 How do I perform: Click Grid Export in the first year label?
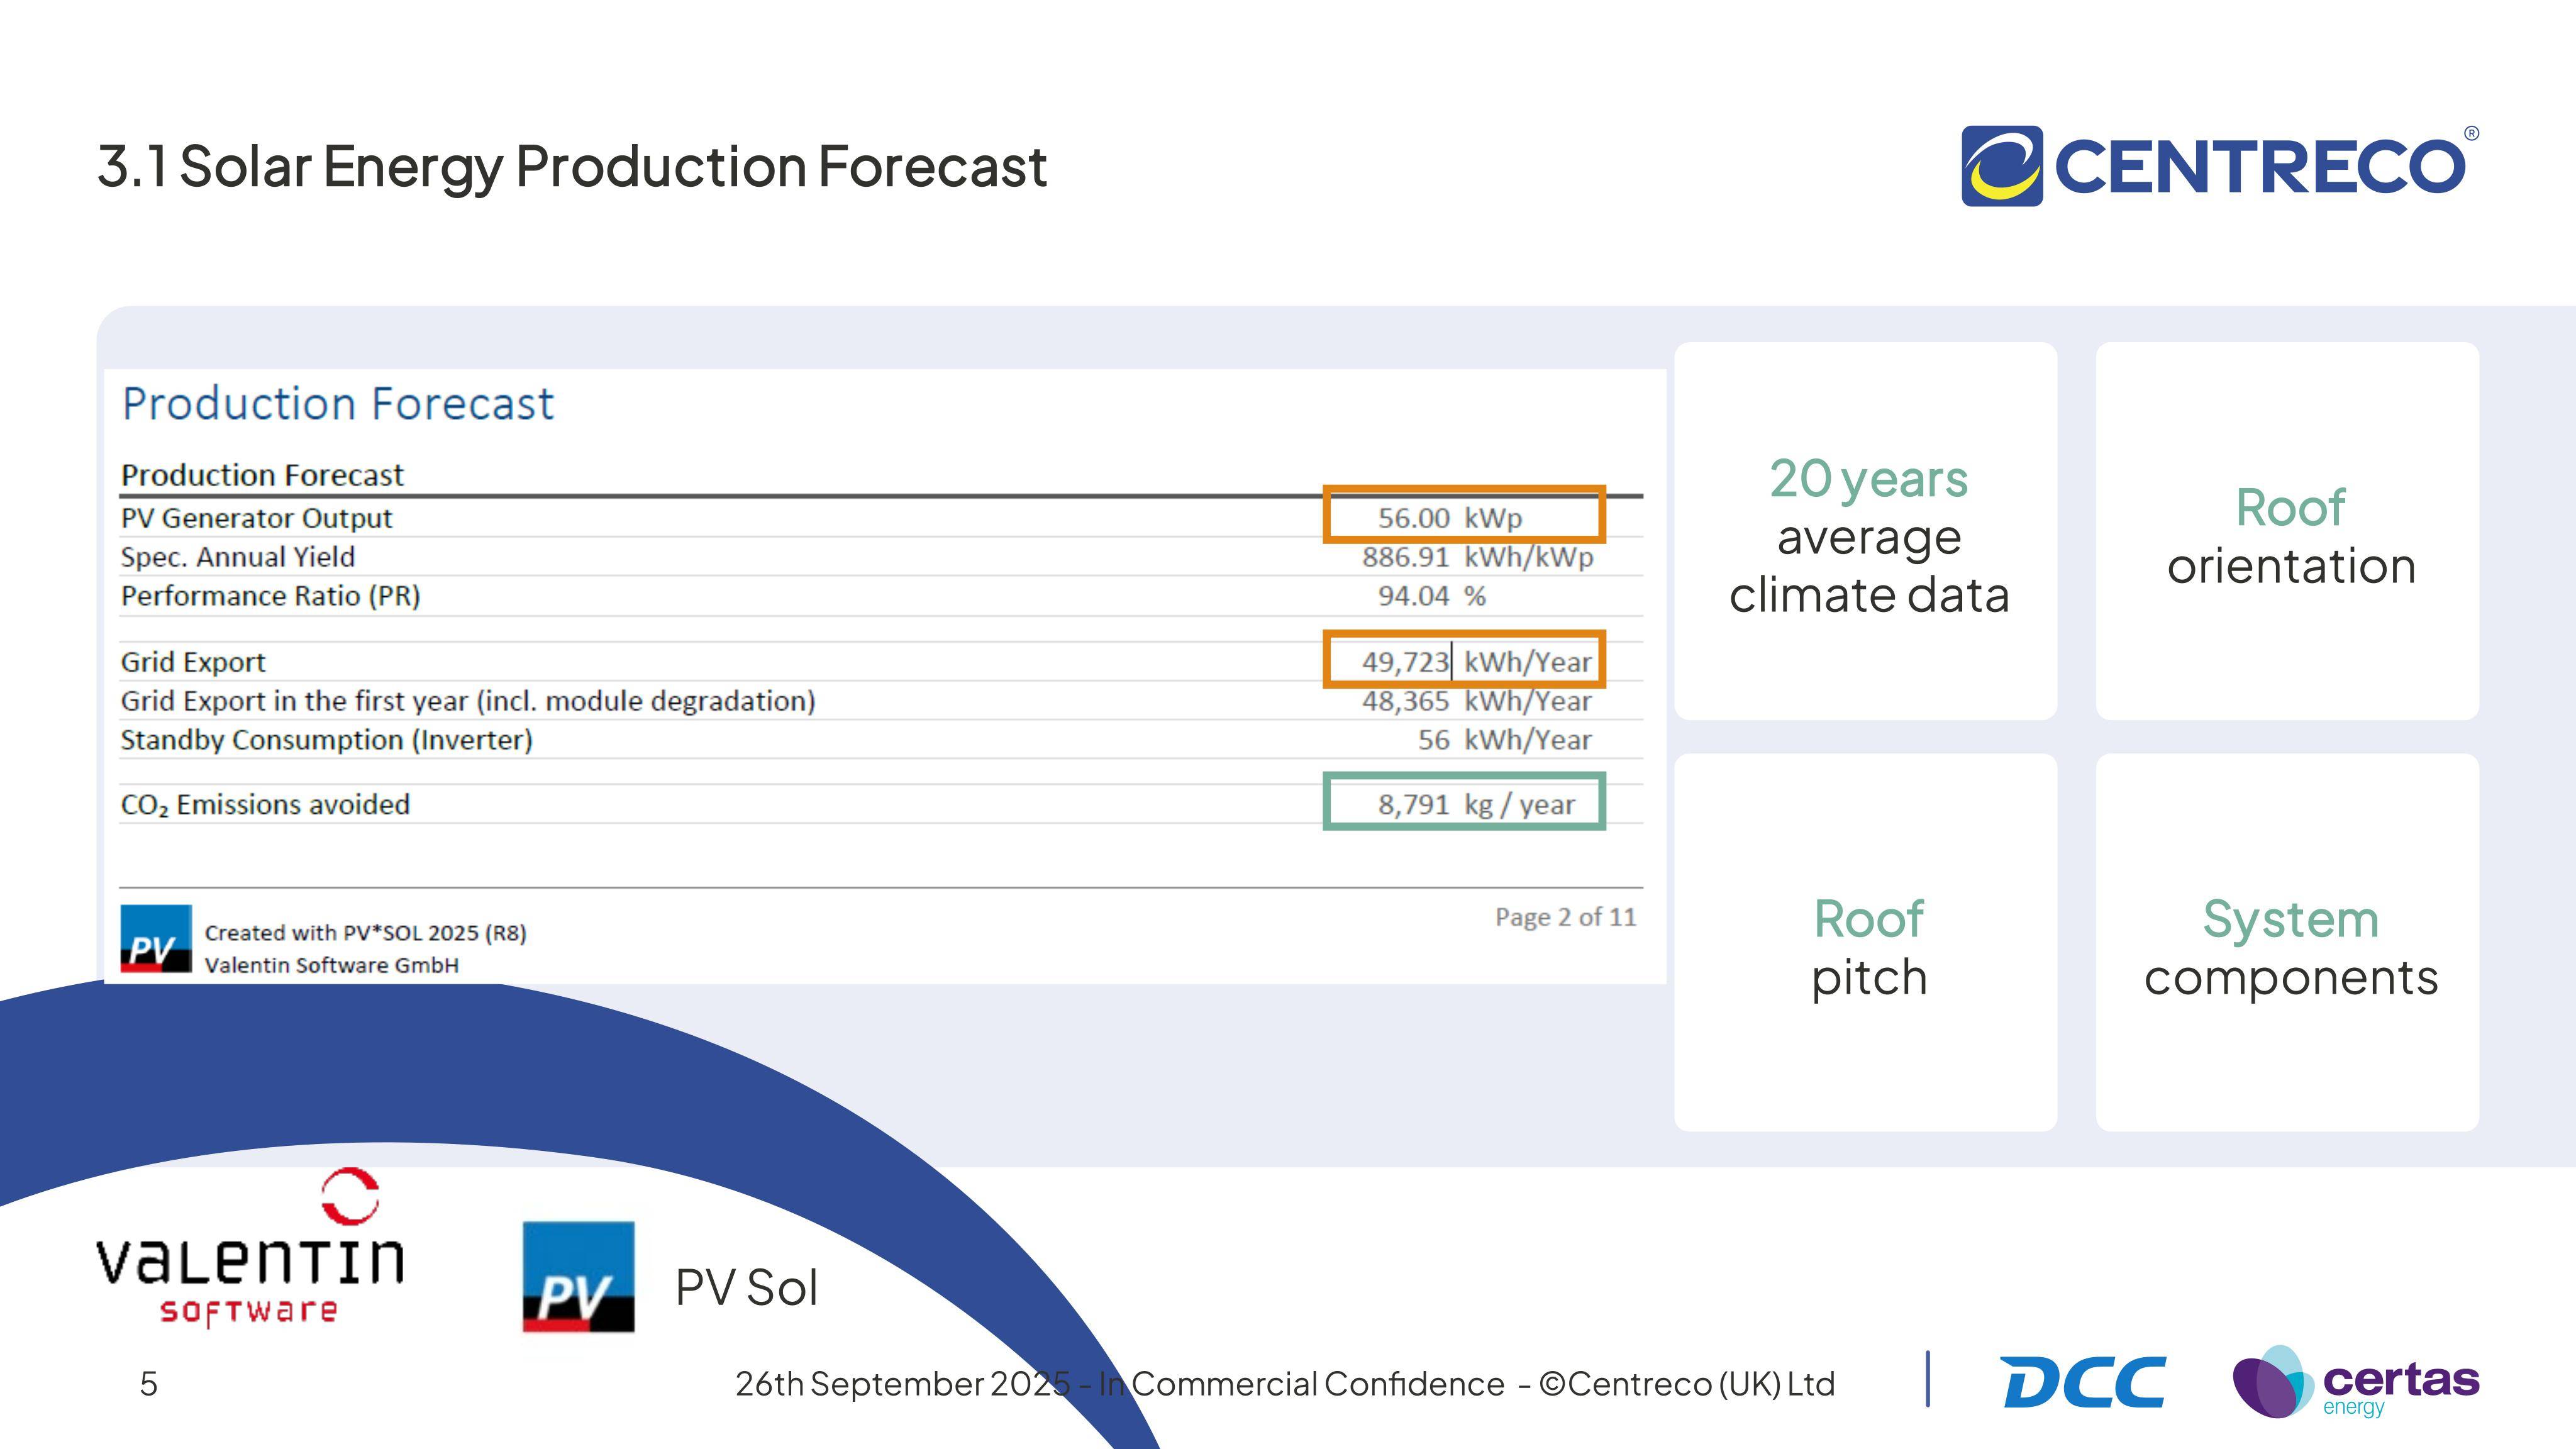coord(468,701)
